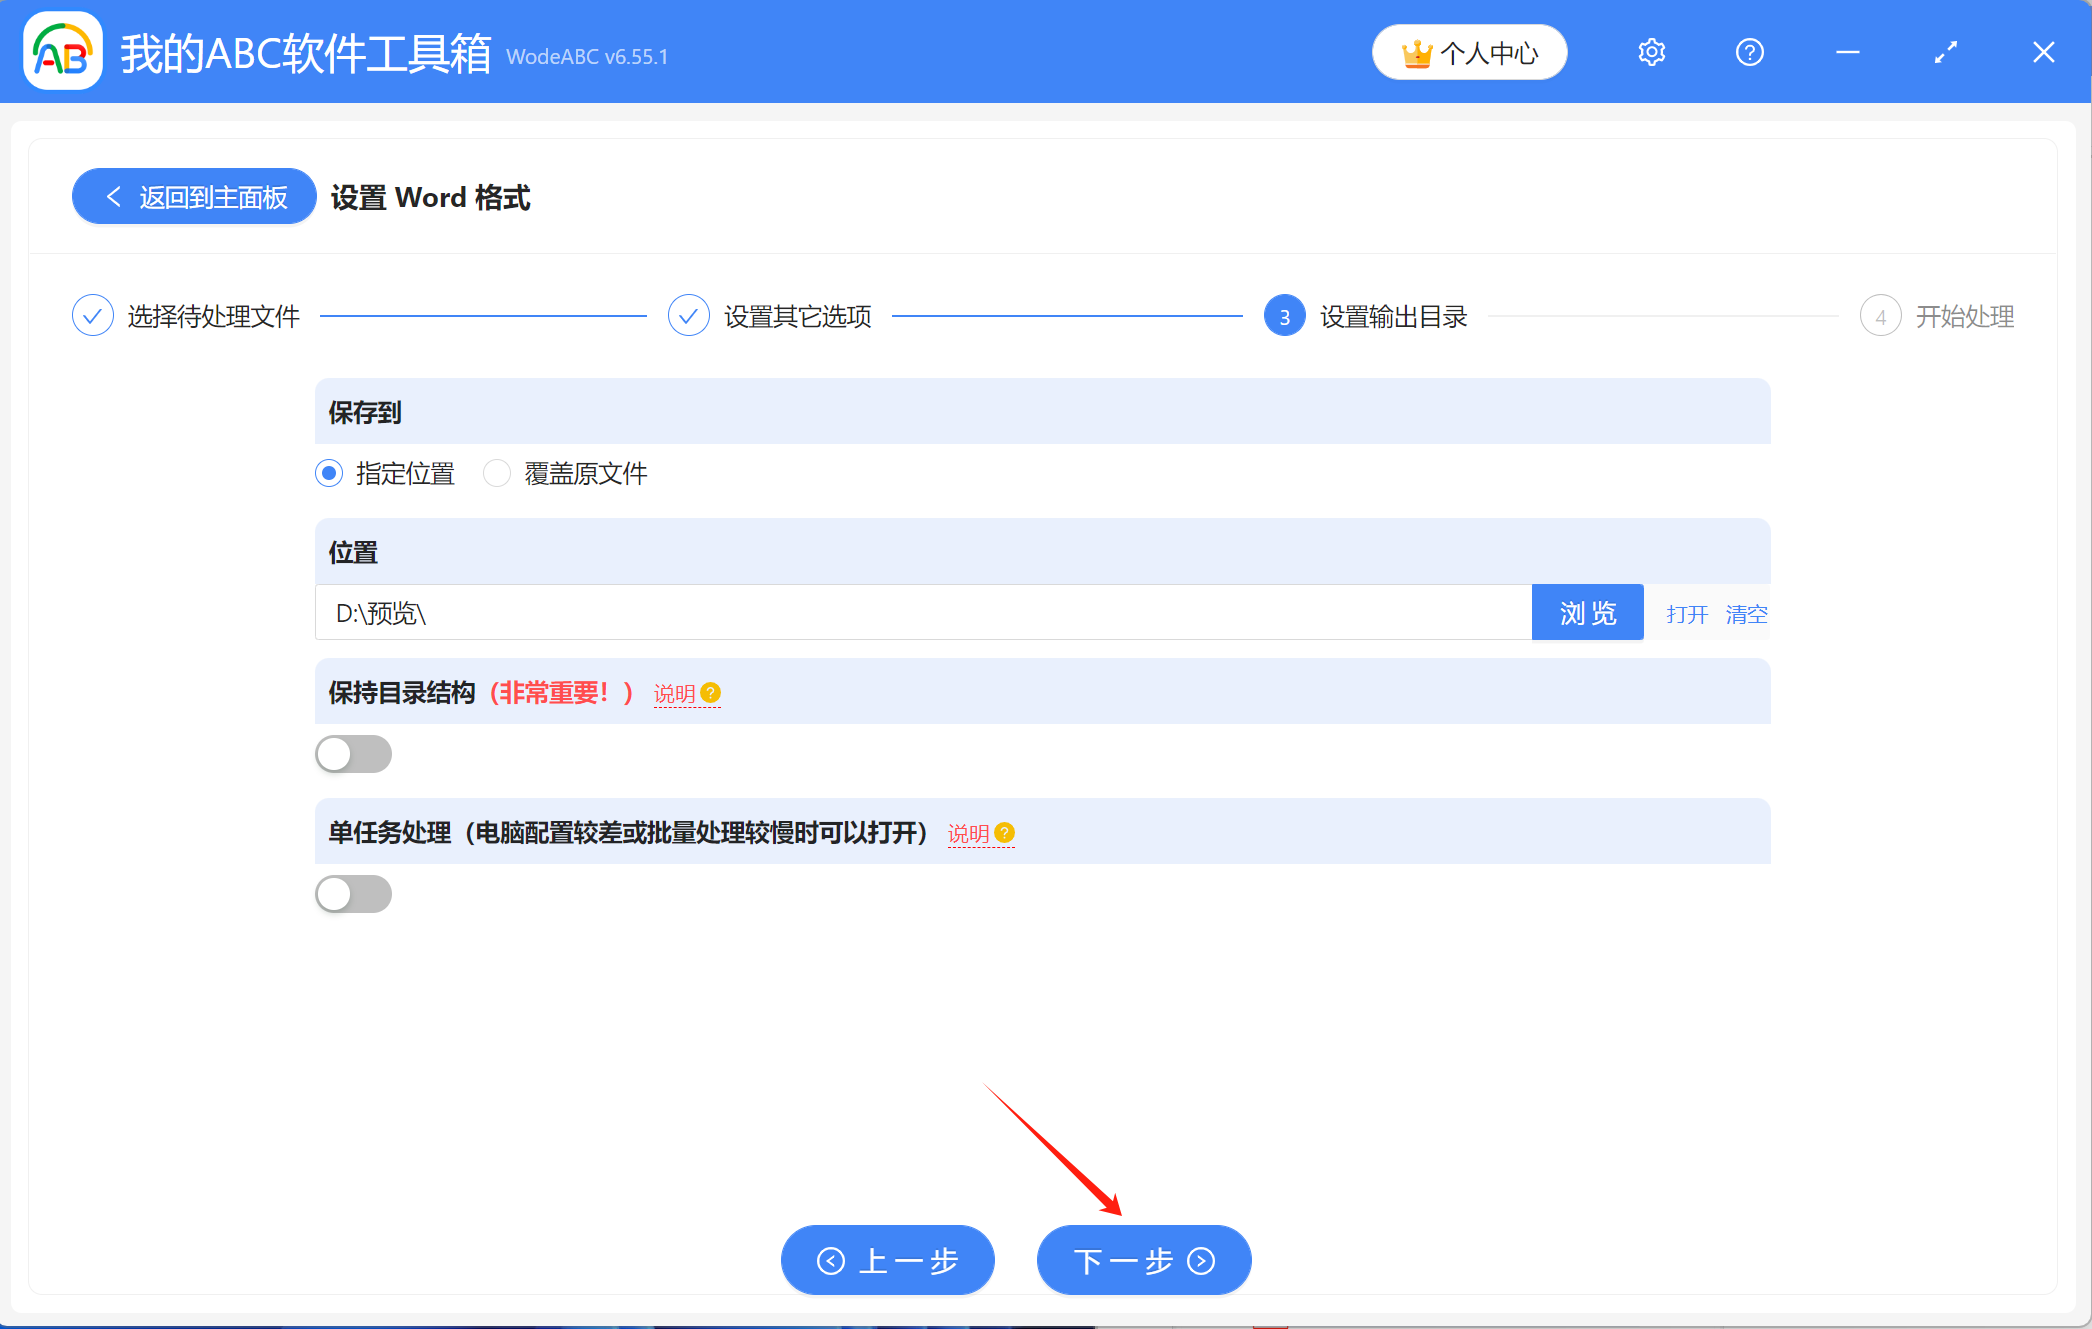Click step 2 设置其它选项 in the progress bar
The height and width of the screenshot is (1329, 2092).
688,315
